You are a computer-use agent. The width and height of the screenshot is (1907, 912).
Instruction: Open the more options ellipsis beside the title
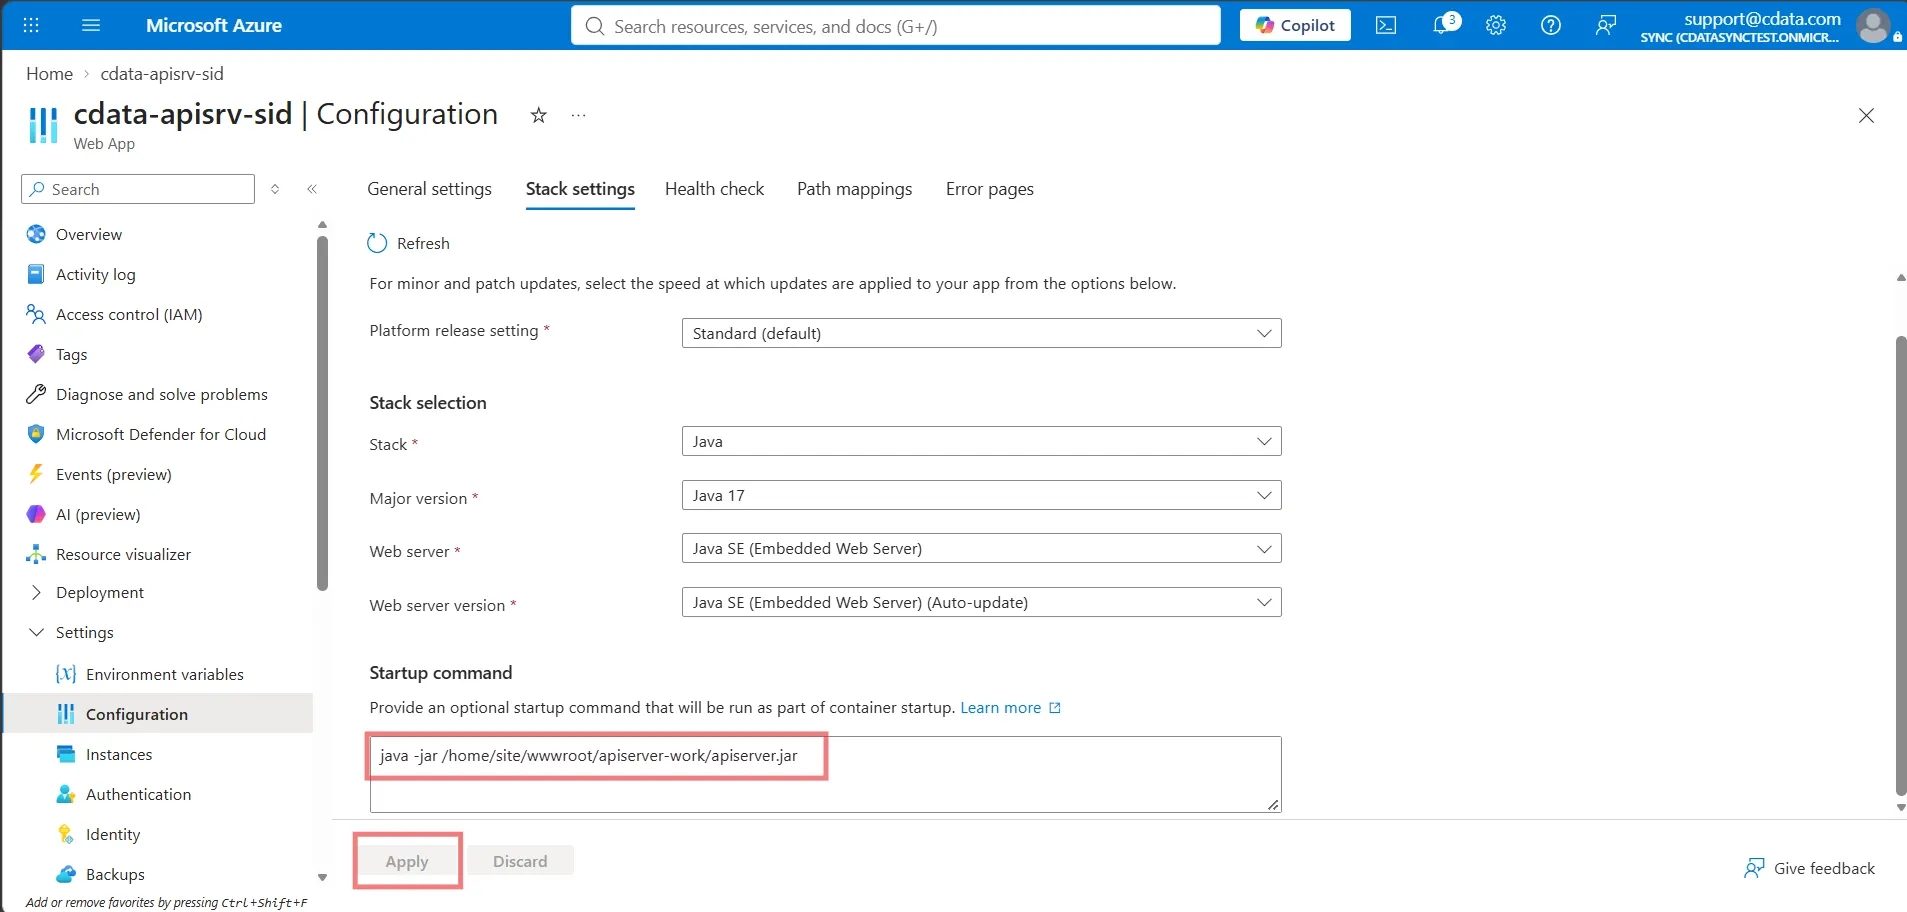578,115
